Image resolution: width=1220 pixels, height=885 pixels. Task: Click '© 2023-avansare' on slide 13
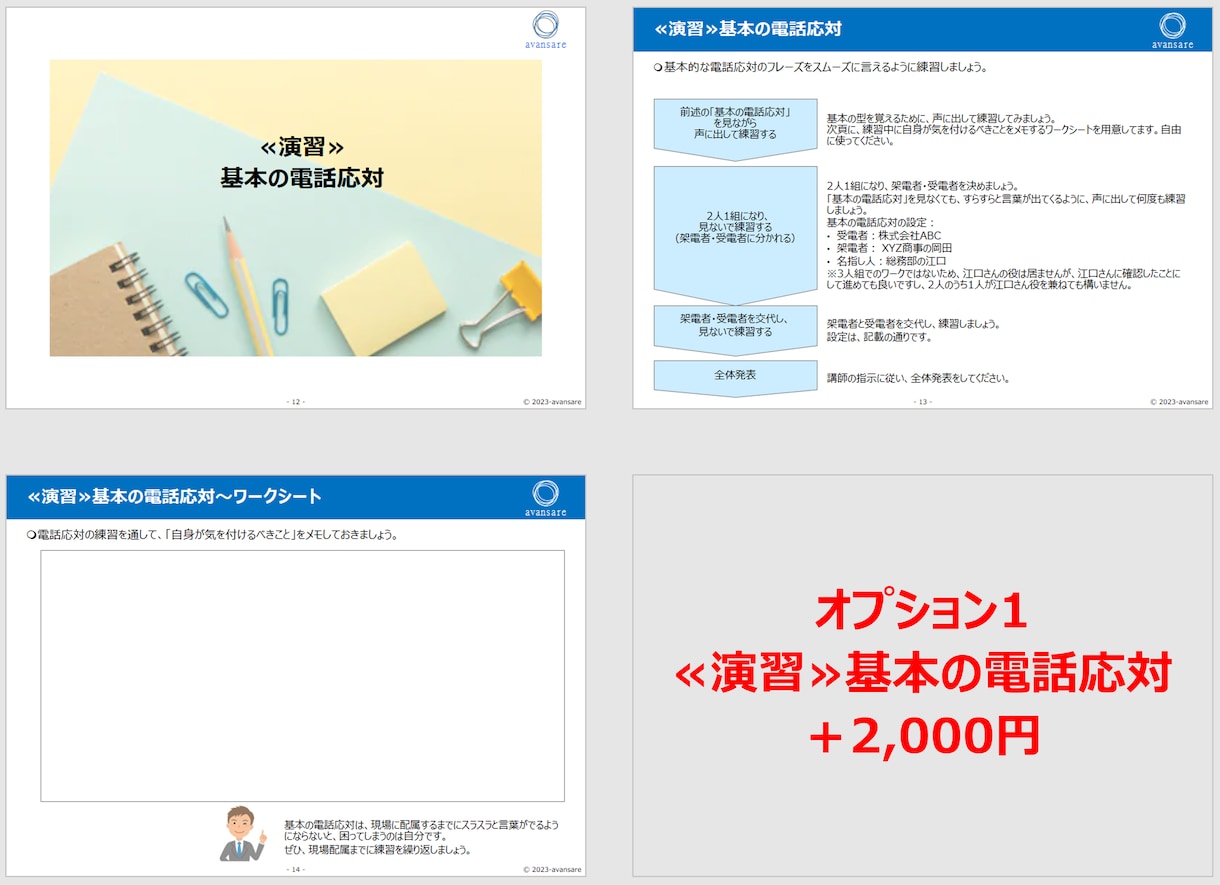[x=1179, y=402]
